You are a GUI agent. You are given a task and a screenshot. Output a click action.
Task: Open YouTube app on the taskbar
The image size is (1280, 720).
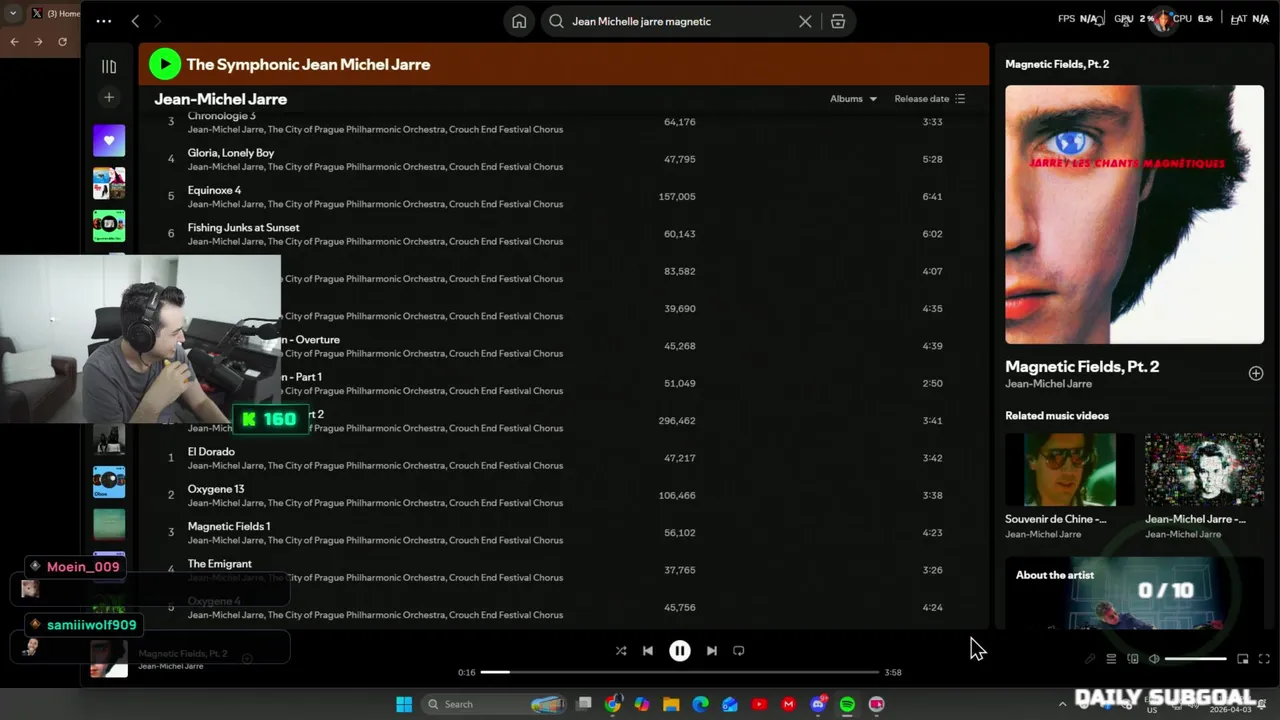click(759, 704)
